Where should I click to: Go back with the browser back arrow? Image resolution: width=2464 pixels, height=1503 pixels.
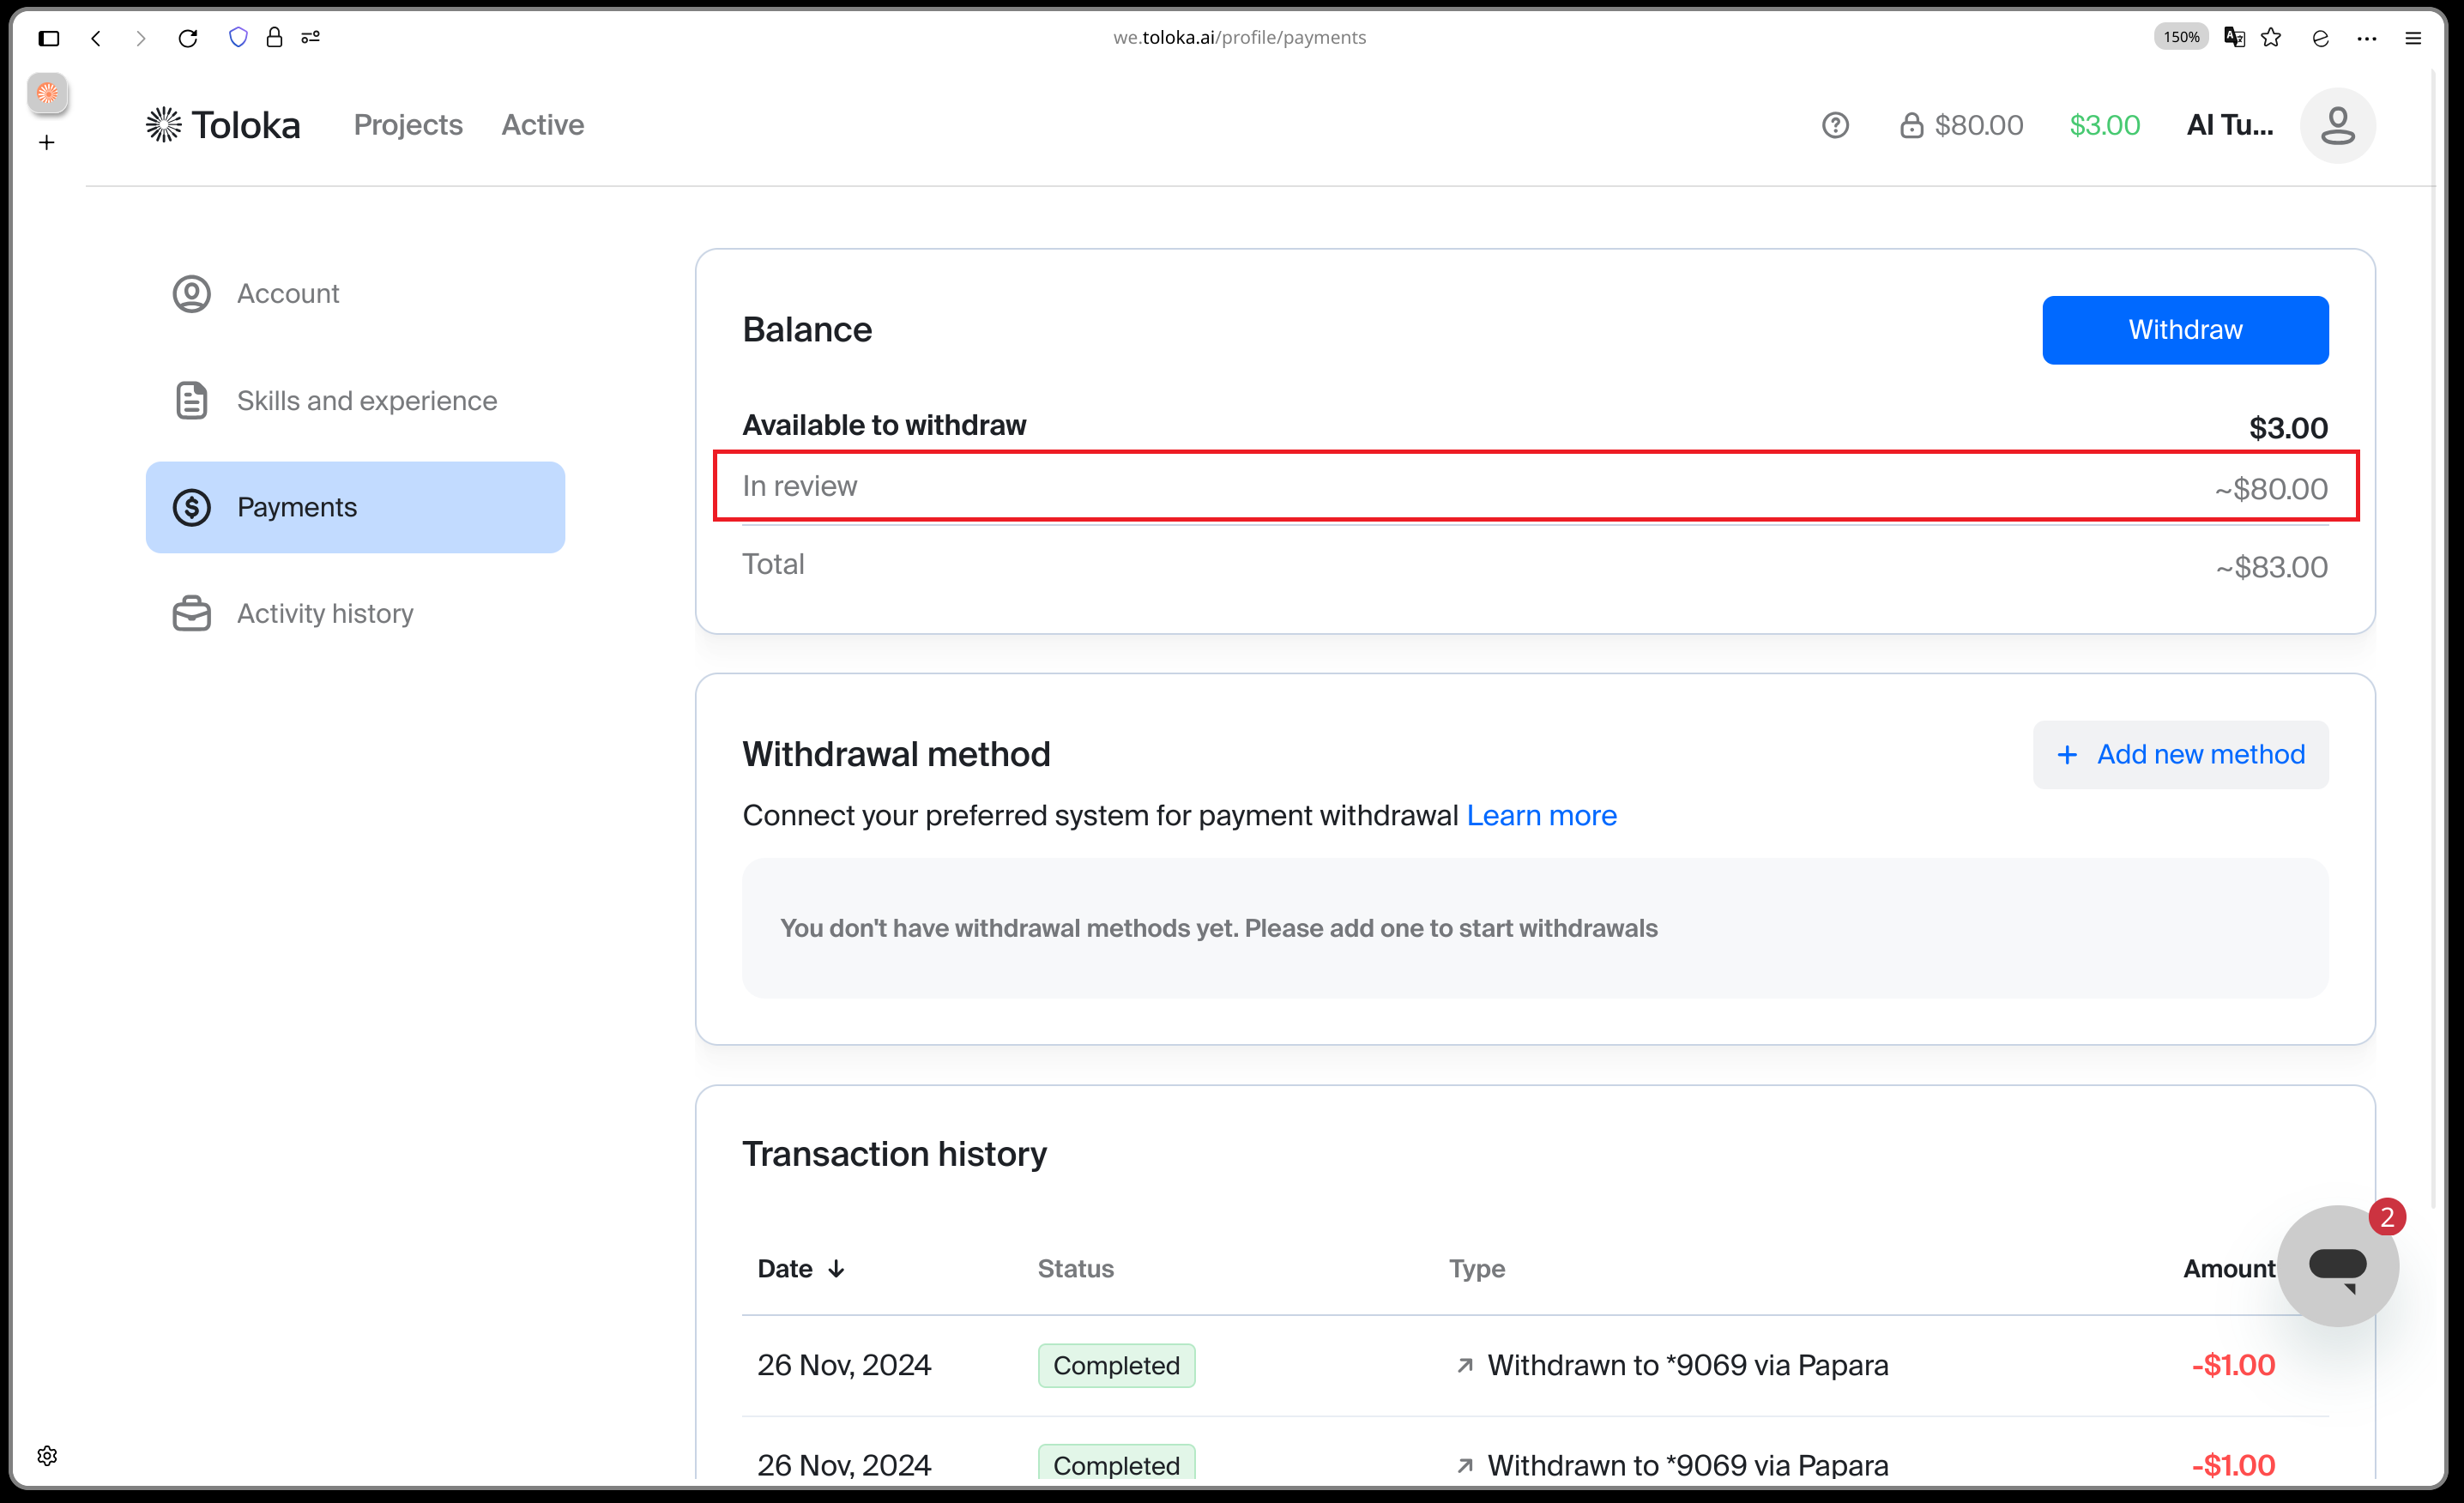(x=96, y=38)
